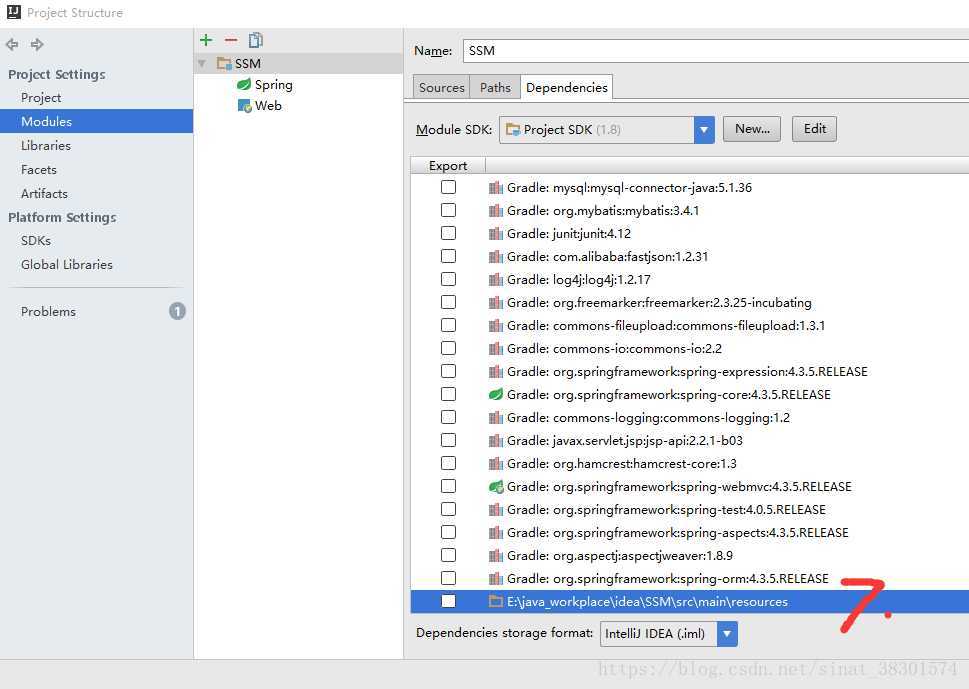Click library icon of mybatis entry

click(x=496, y=211)
